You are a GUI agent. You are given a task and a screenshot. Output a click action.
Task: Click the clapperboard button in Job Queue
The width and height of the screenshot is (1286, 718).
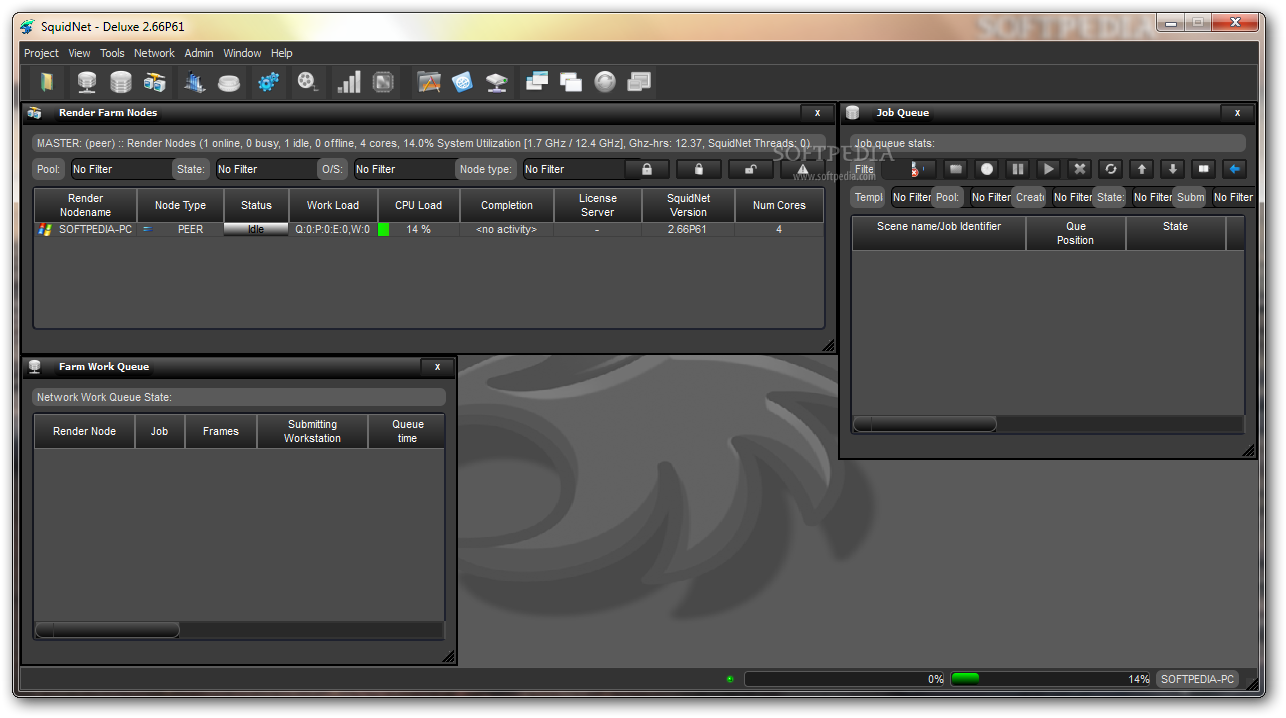[955, 169]
